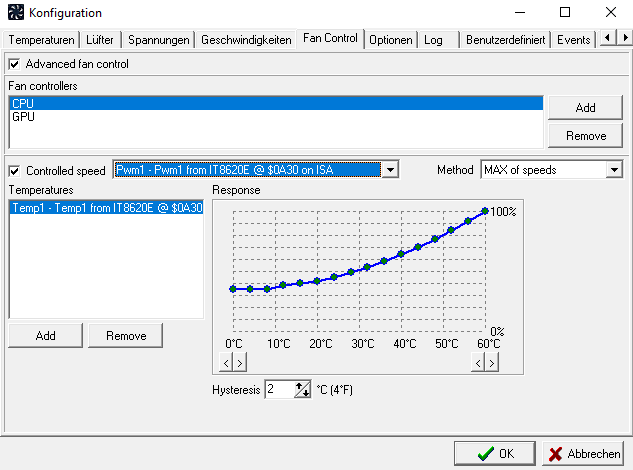Maximize the Konfiguration window

565,12
